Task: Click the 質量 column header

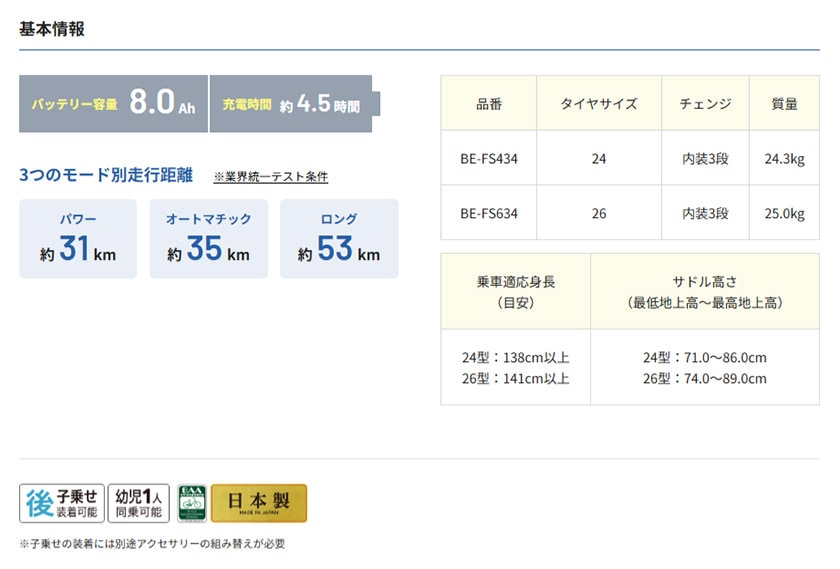Action: click(x=784, y=103)
